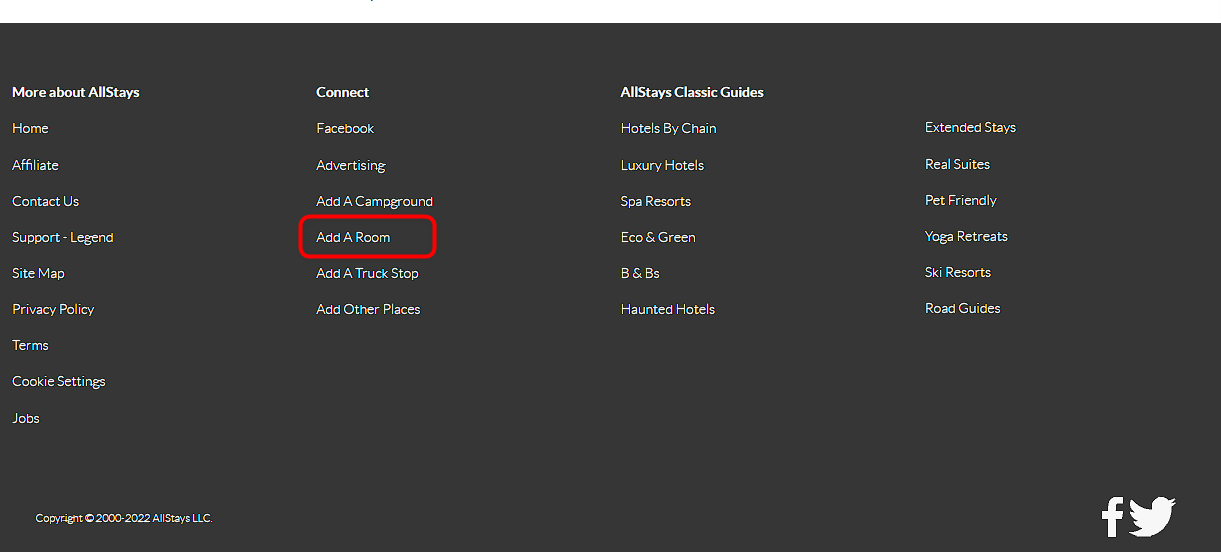Click Add Other Places
The width and height of the screenshot is (1221, 552).
point(368,309)
